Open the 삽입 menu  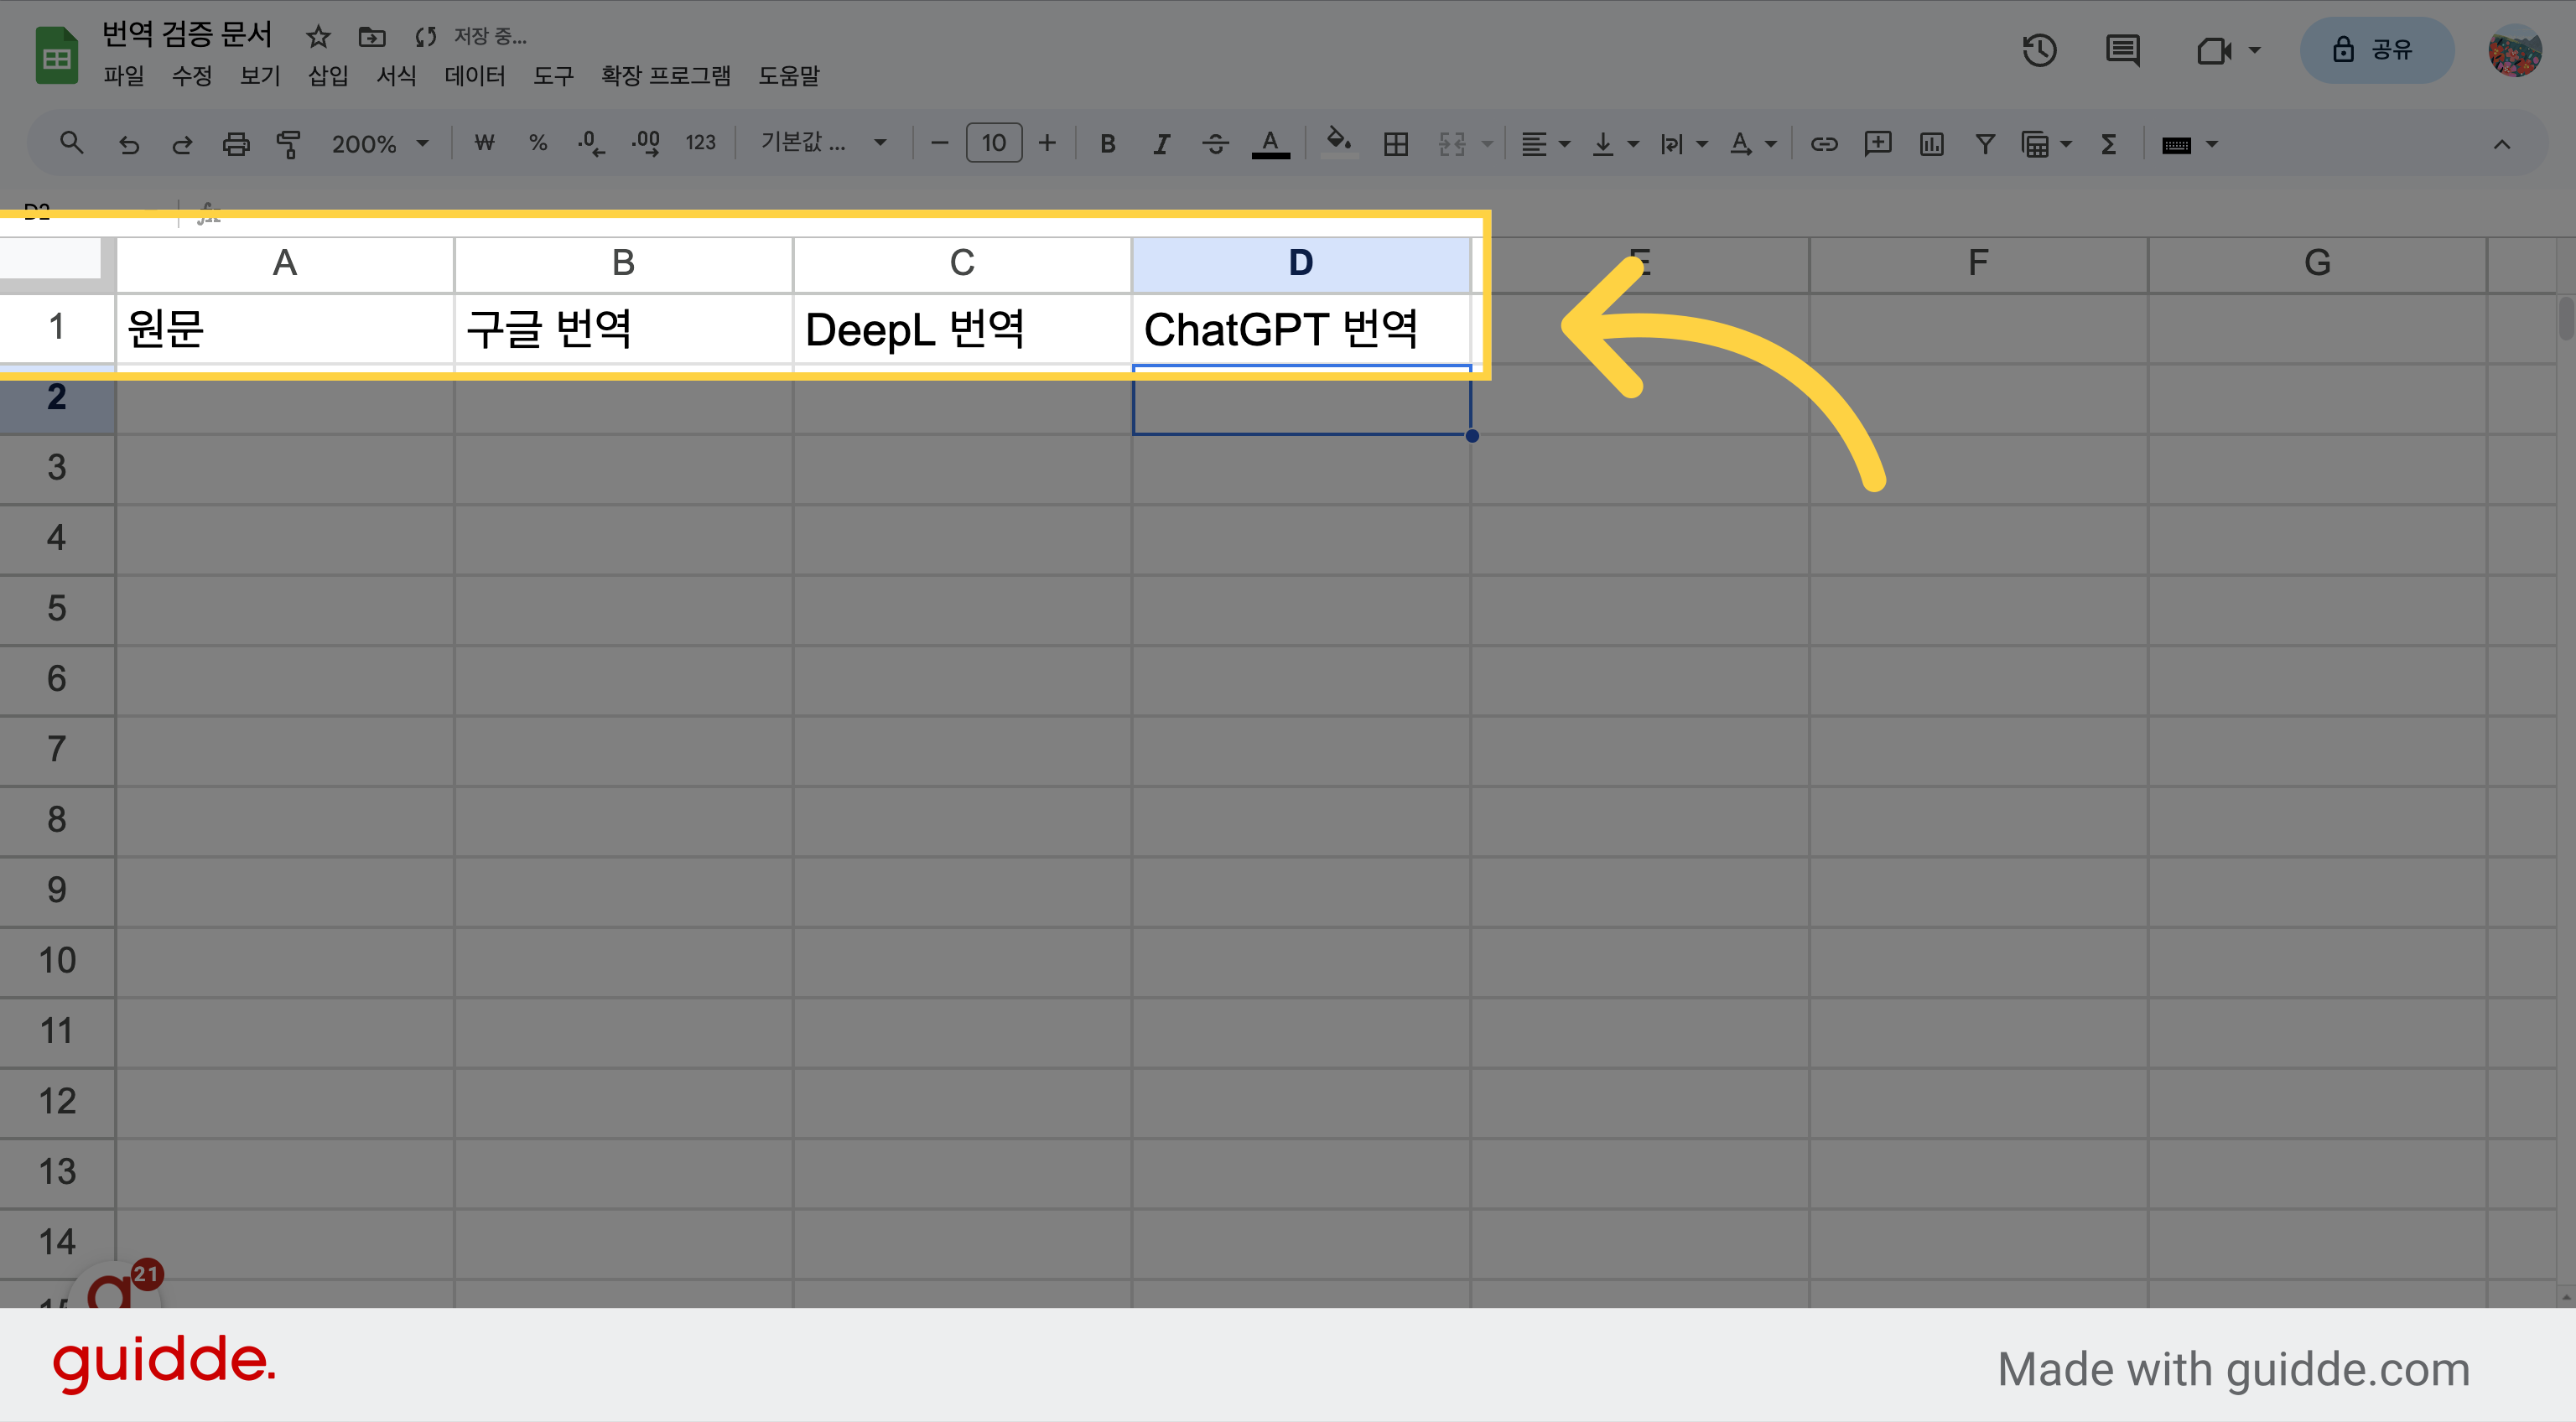[328, 75]
